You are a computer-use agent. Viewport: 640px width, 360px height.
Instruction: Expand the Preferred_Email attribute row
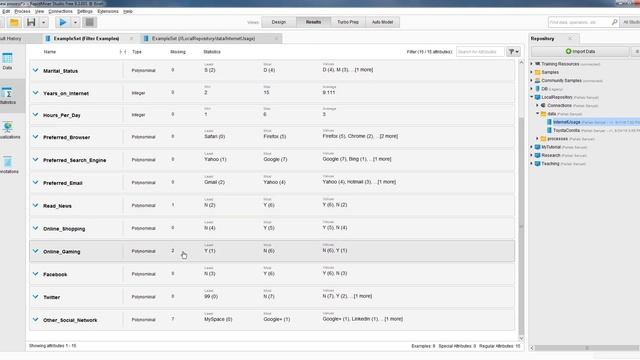(x=36, y=182)
